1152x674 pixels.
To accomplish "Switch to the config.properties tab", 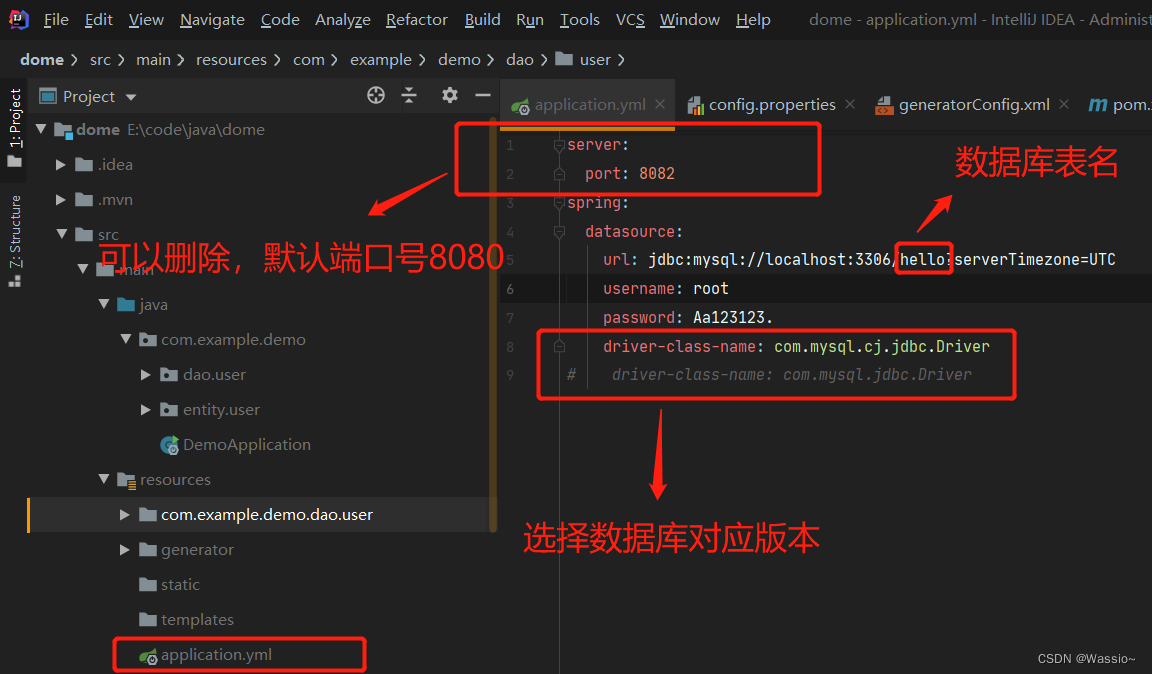I will pyautogui.click(x=772, y=103).
